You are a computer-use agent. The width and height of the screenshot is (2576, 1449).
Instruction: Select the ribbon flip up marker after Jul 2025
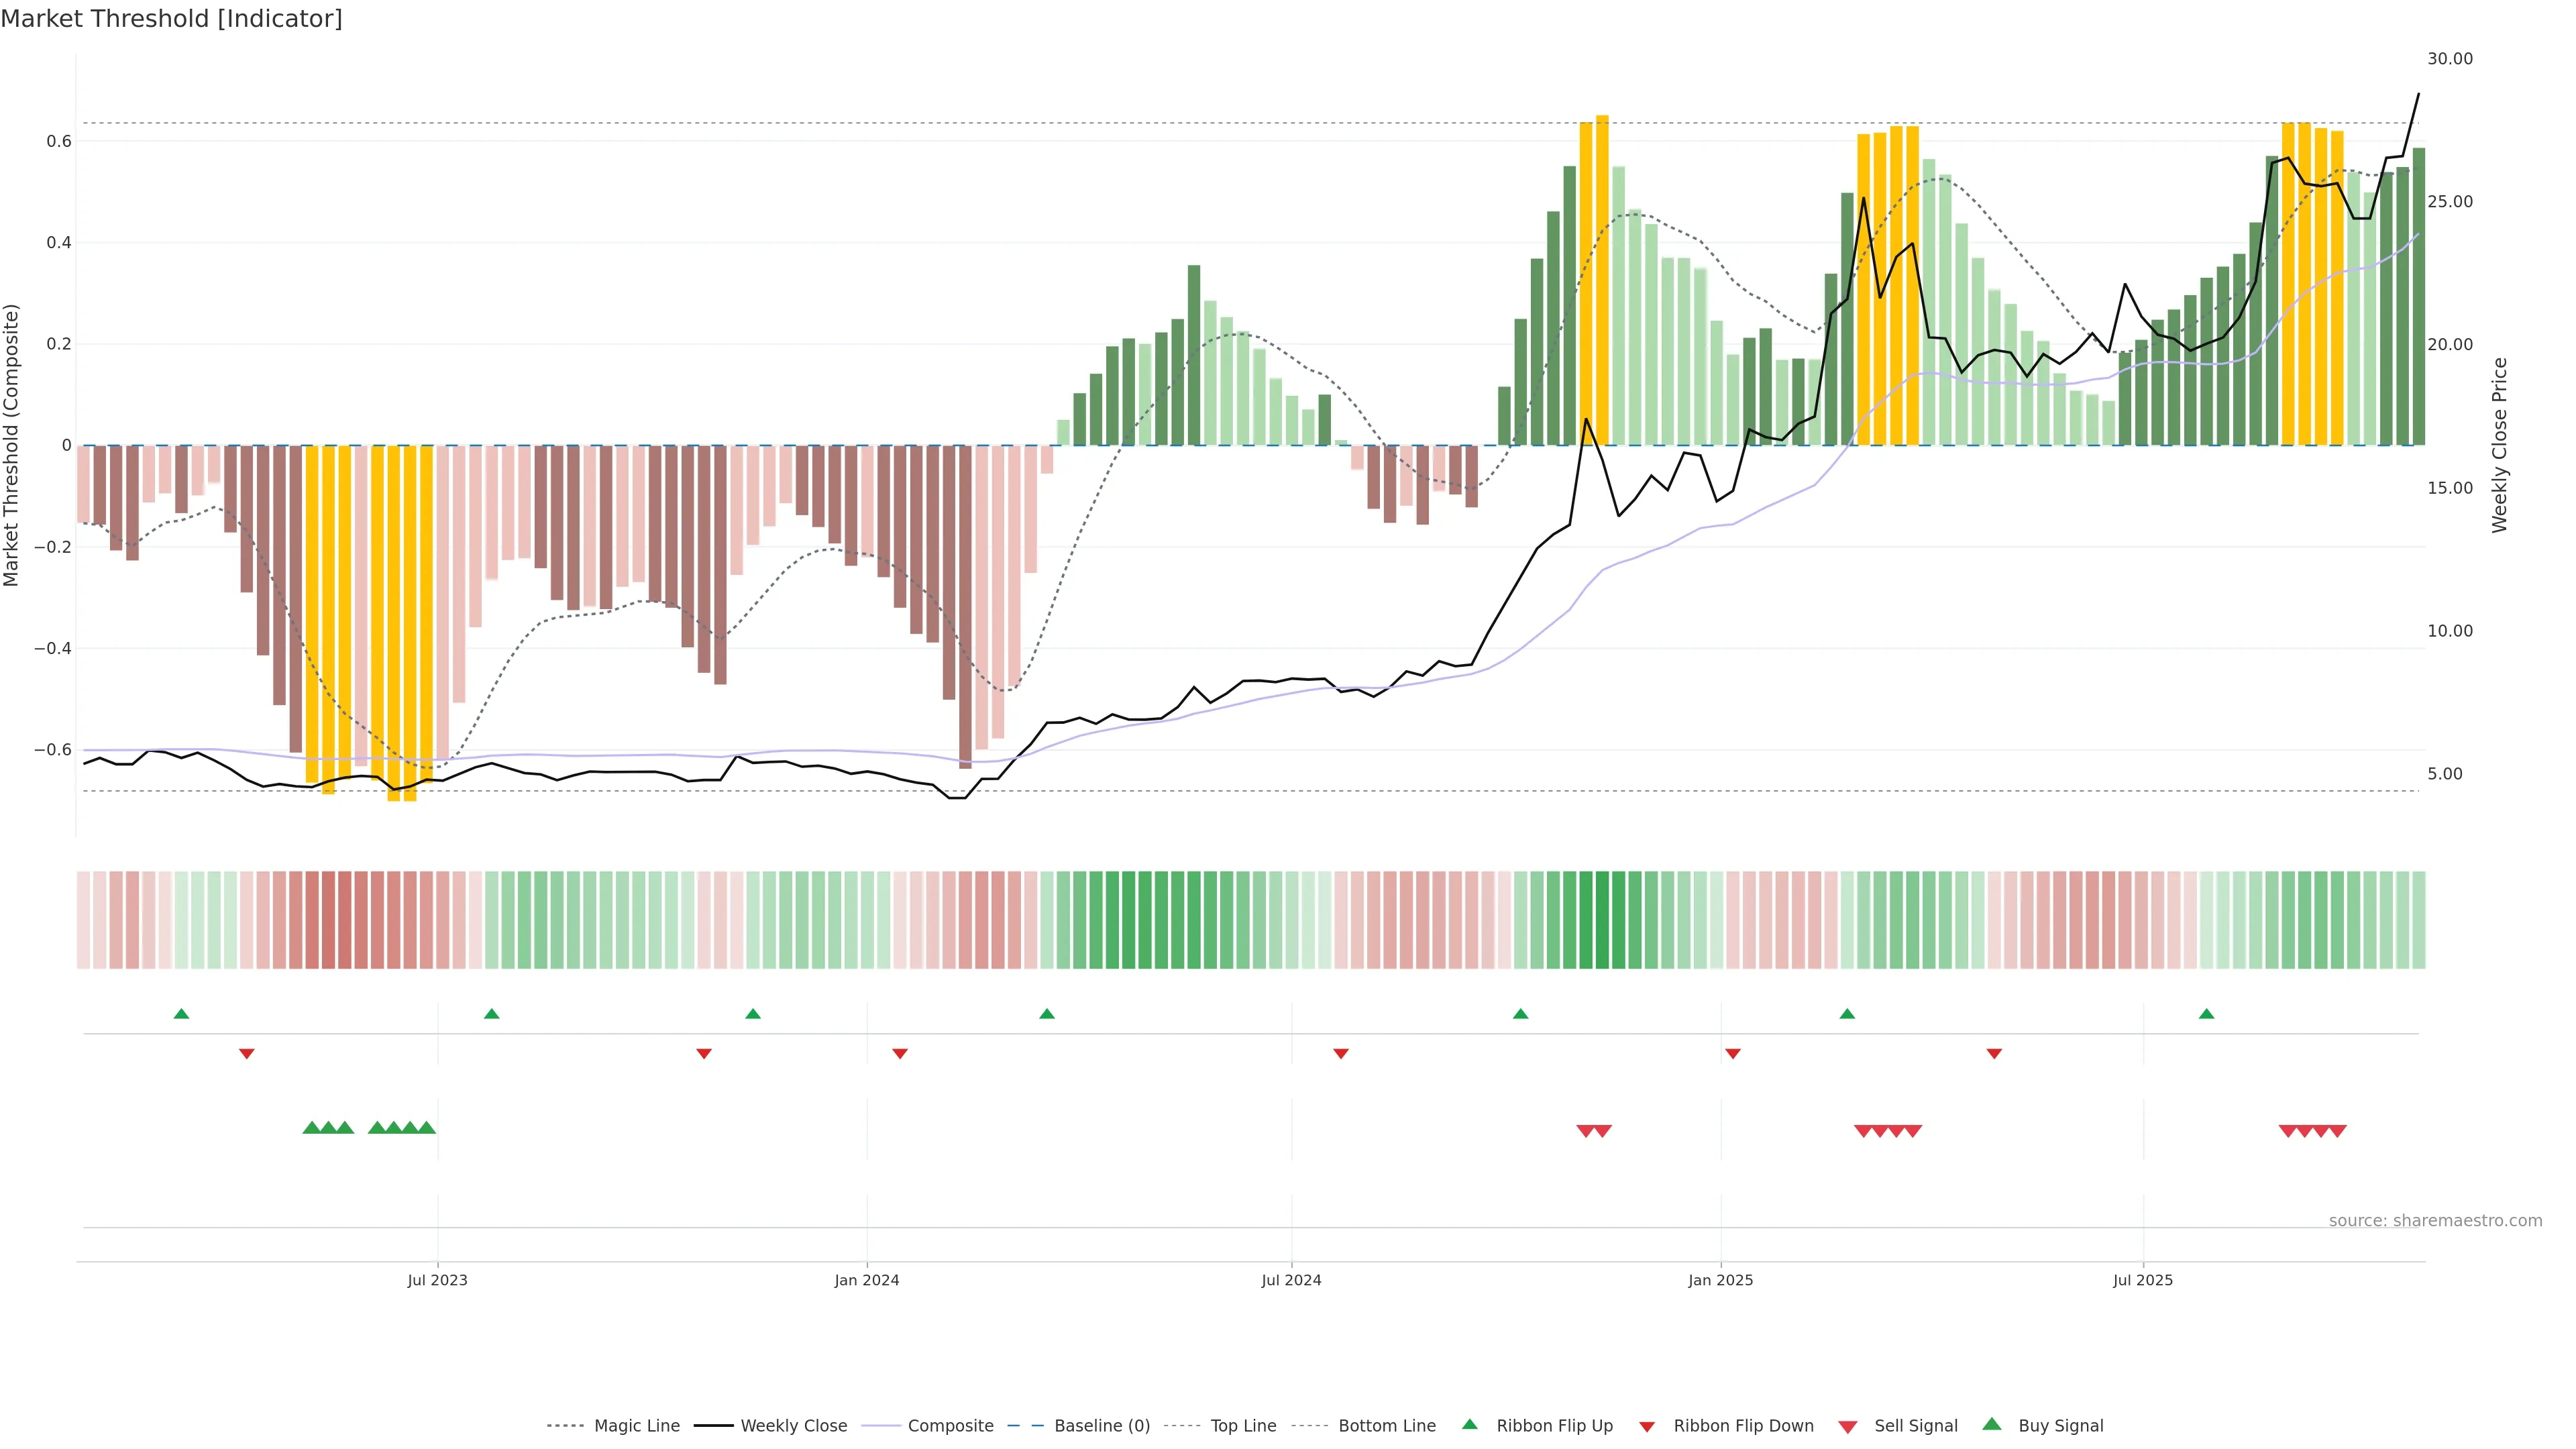point(2206,1014)
